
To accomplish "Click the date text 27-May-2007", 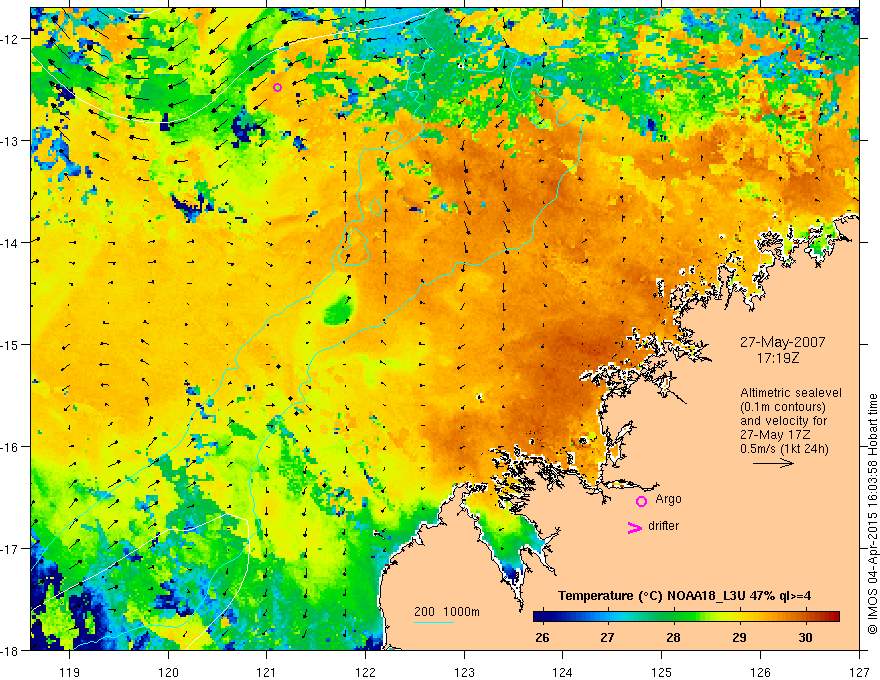I will pyautogui.click(x=783, y=342).
